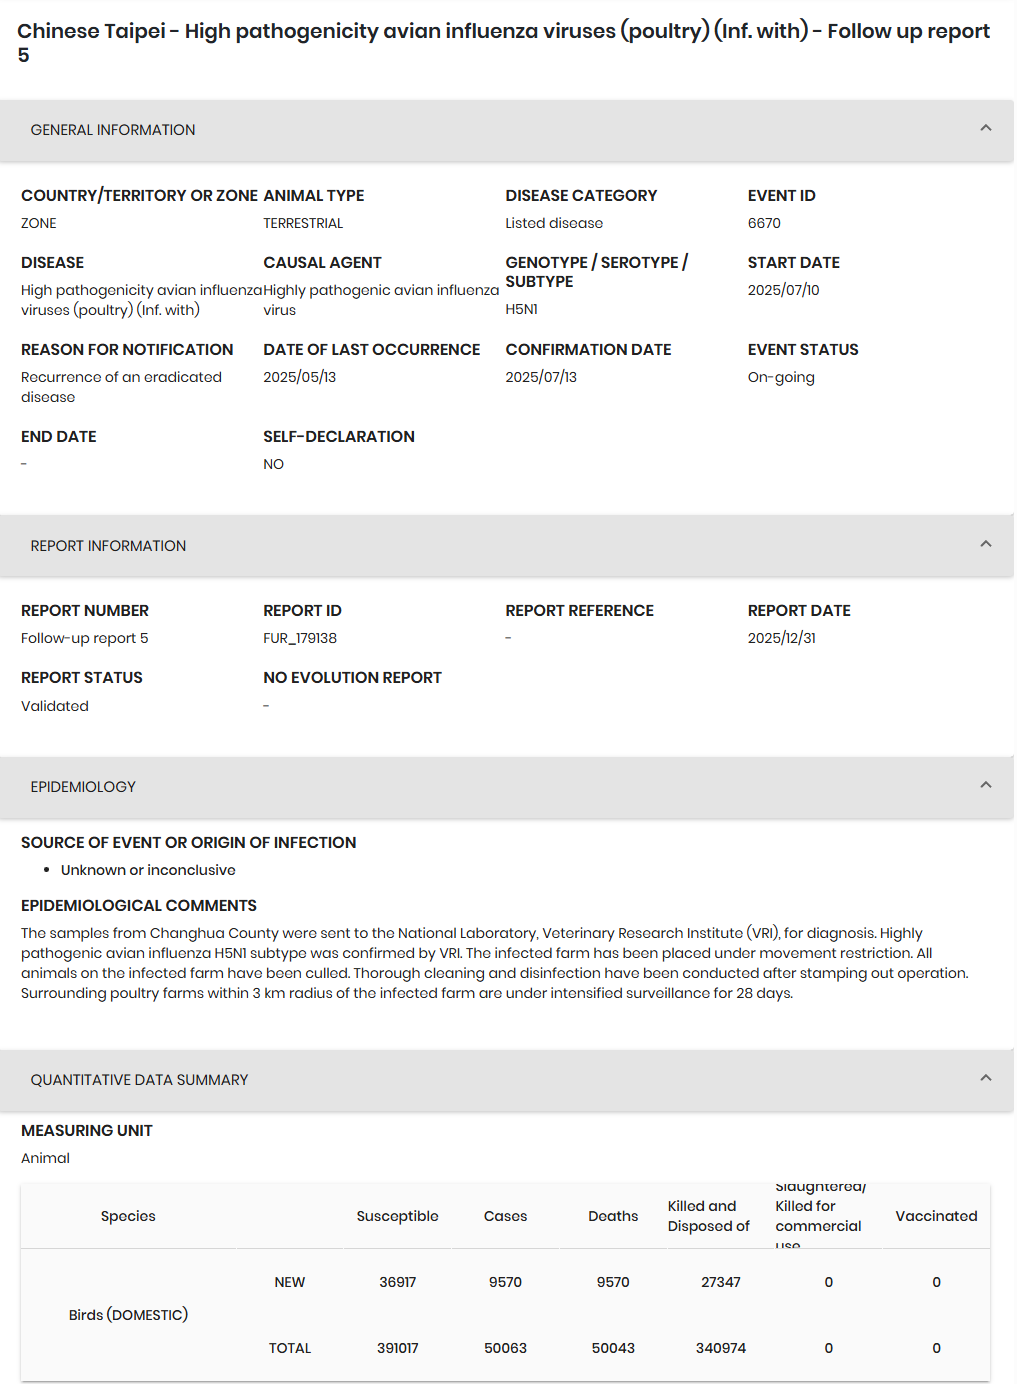Click chevron on Quantitative Data Summary header
The height and width of the screenshot is (1384, 1017).
(985, 1078)
